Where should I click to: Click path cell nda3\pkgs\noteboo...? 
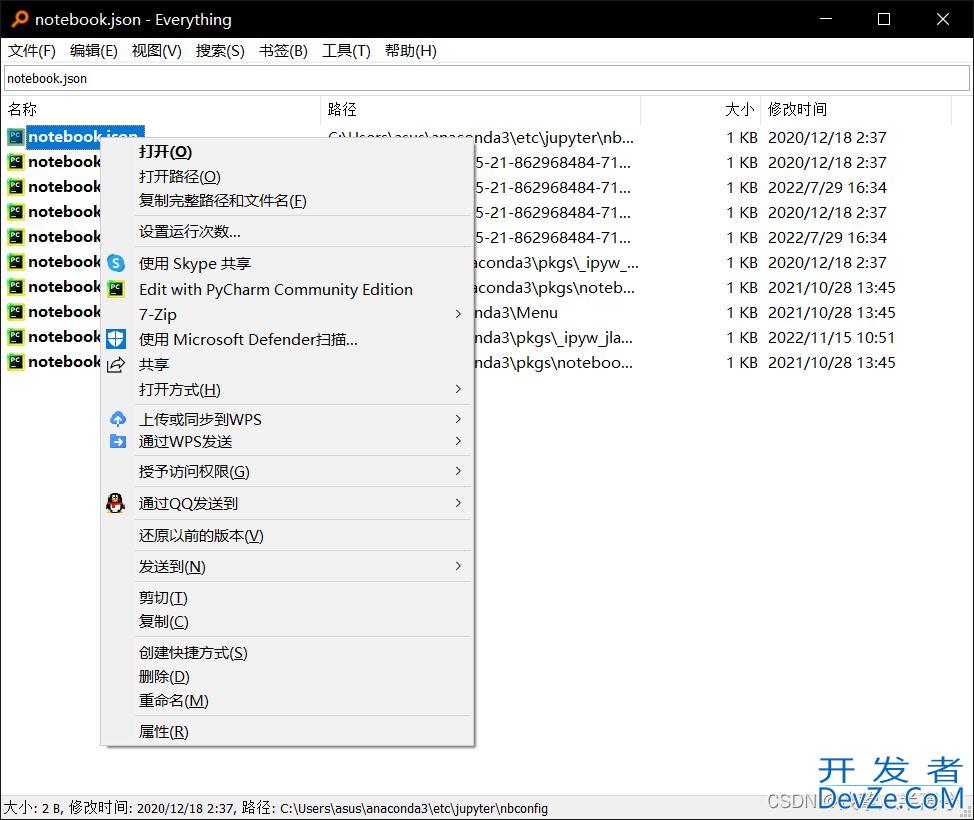tap(553, 363)
